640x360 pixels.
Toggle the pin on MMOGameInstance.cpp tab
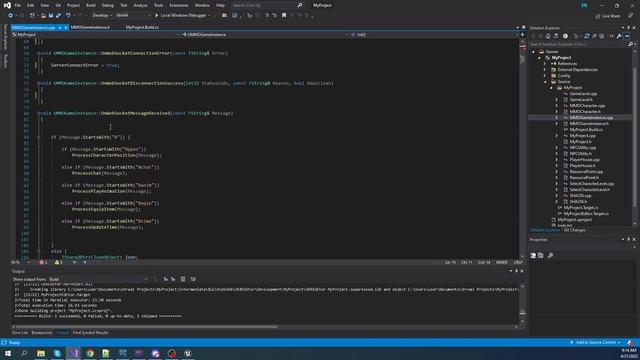(x=60, y=27)
